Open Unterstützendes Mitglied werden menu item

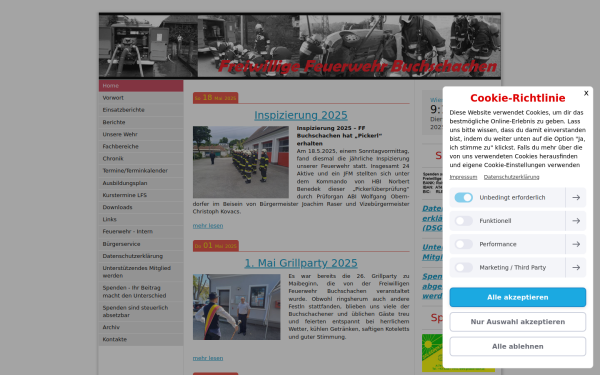141,272
